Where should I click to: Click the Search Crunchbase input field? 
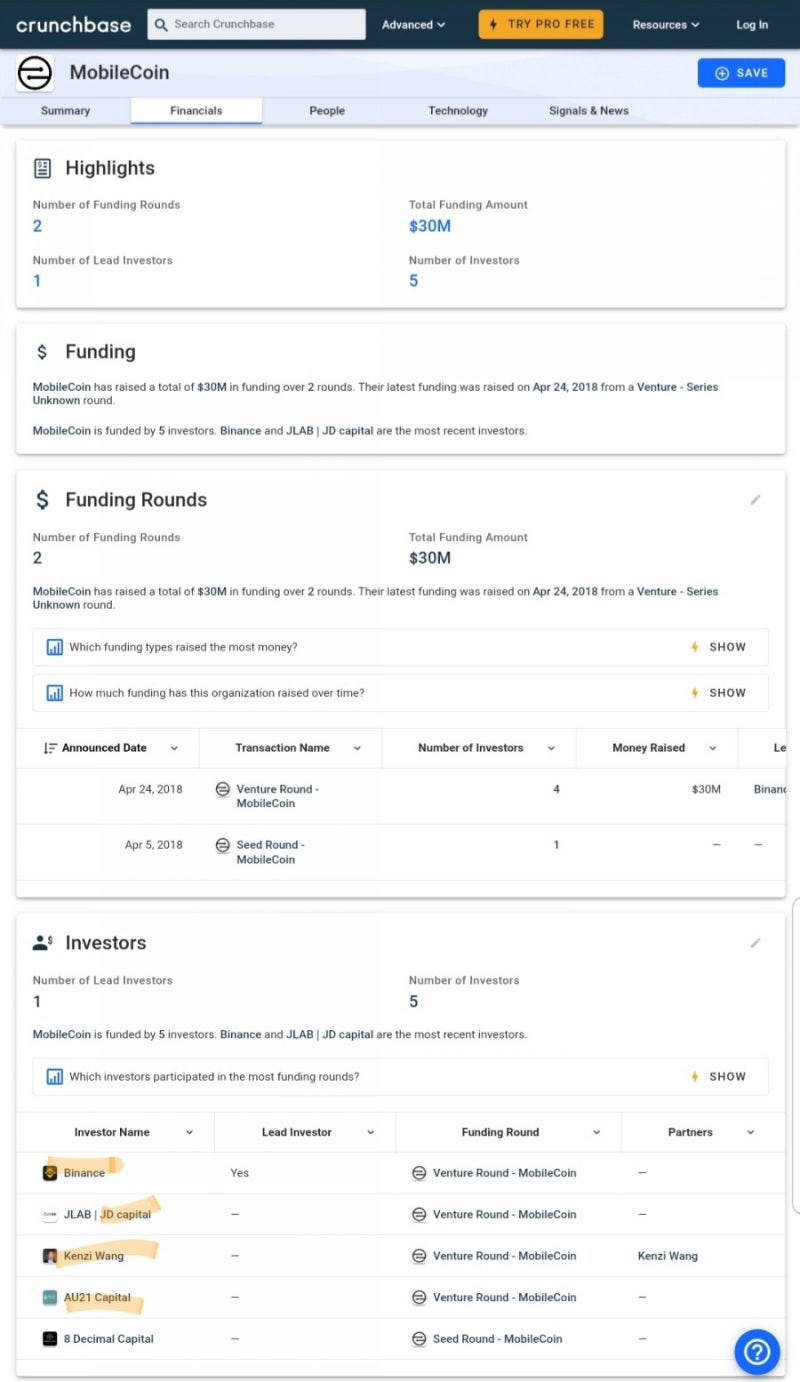(257, 24)
